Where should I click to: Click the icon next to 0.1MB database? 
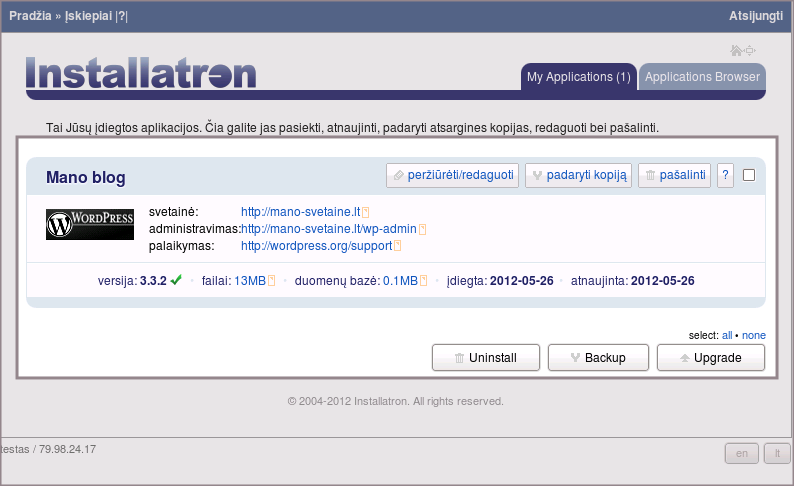(422, 281)
